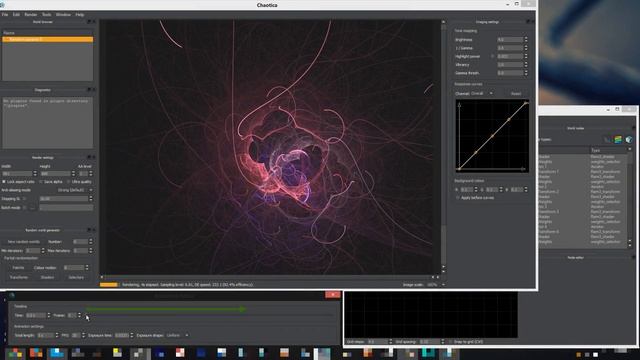Click the Stopping SL value field
Image resolution: width=640 pixels, height=360 pixels.
click(x=63, y=199)
